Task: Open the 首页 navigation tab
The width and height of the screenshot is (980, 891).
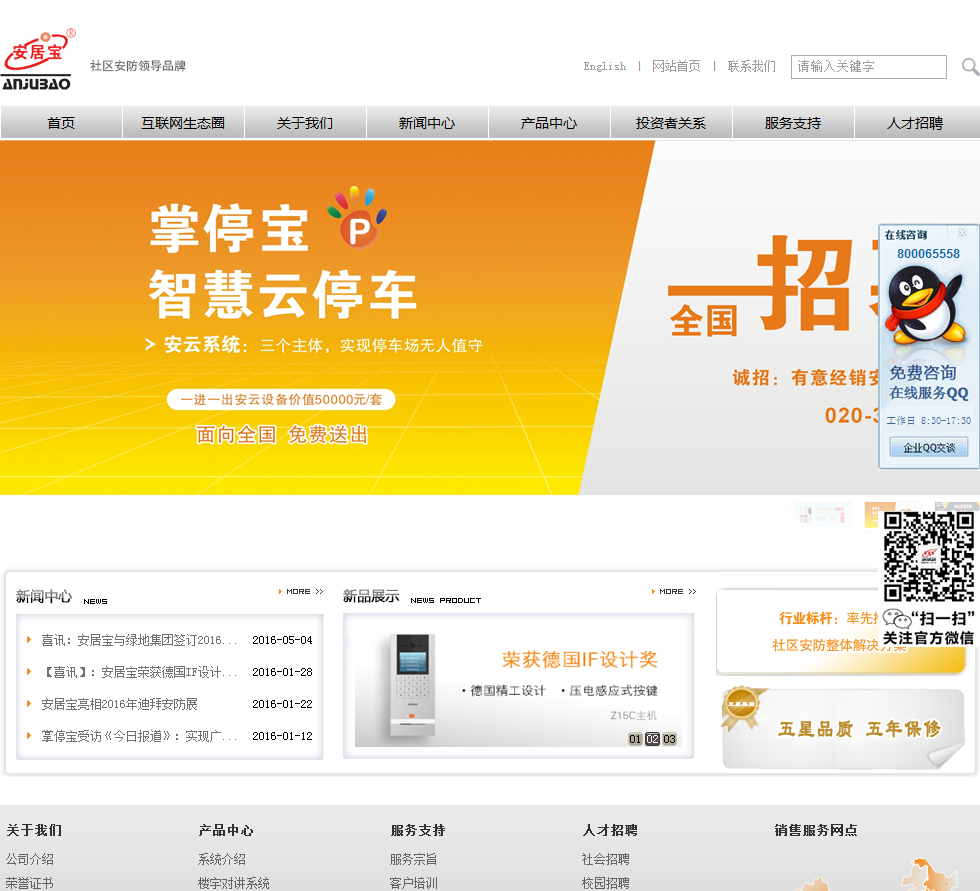Action: pyautogui.click(x=61, y=122)
